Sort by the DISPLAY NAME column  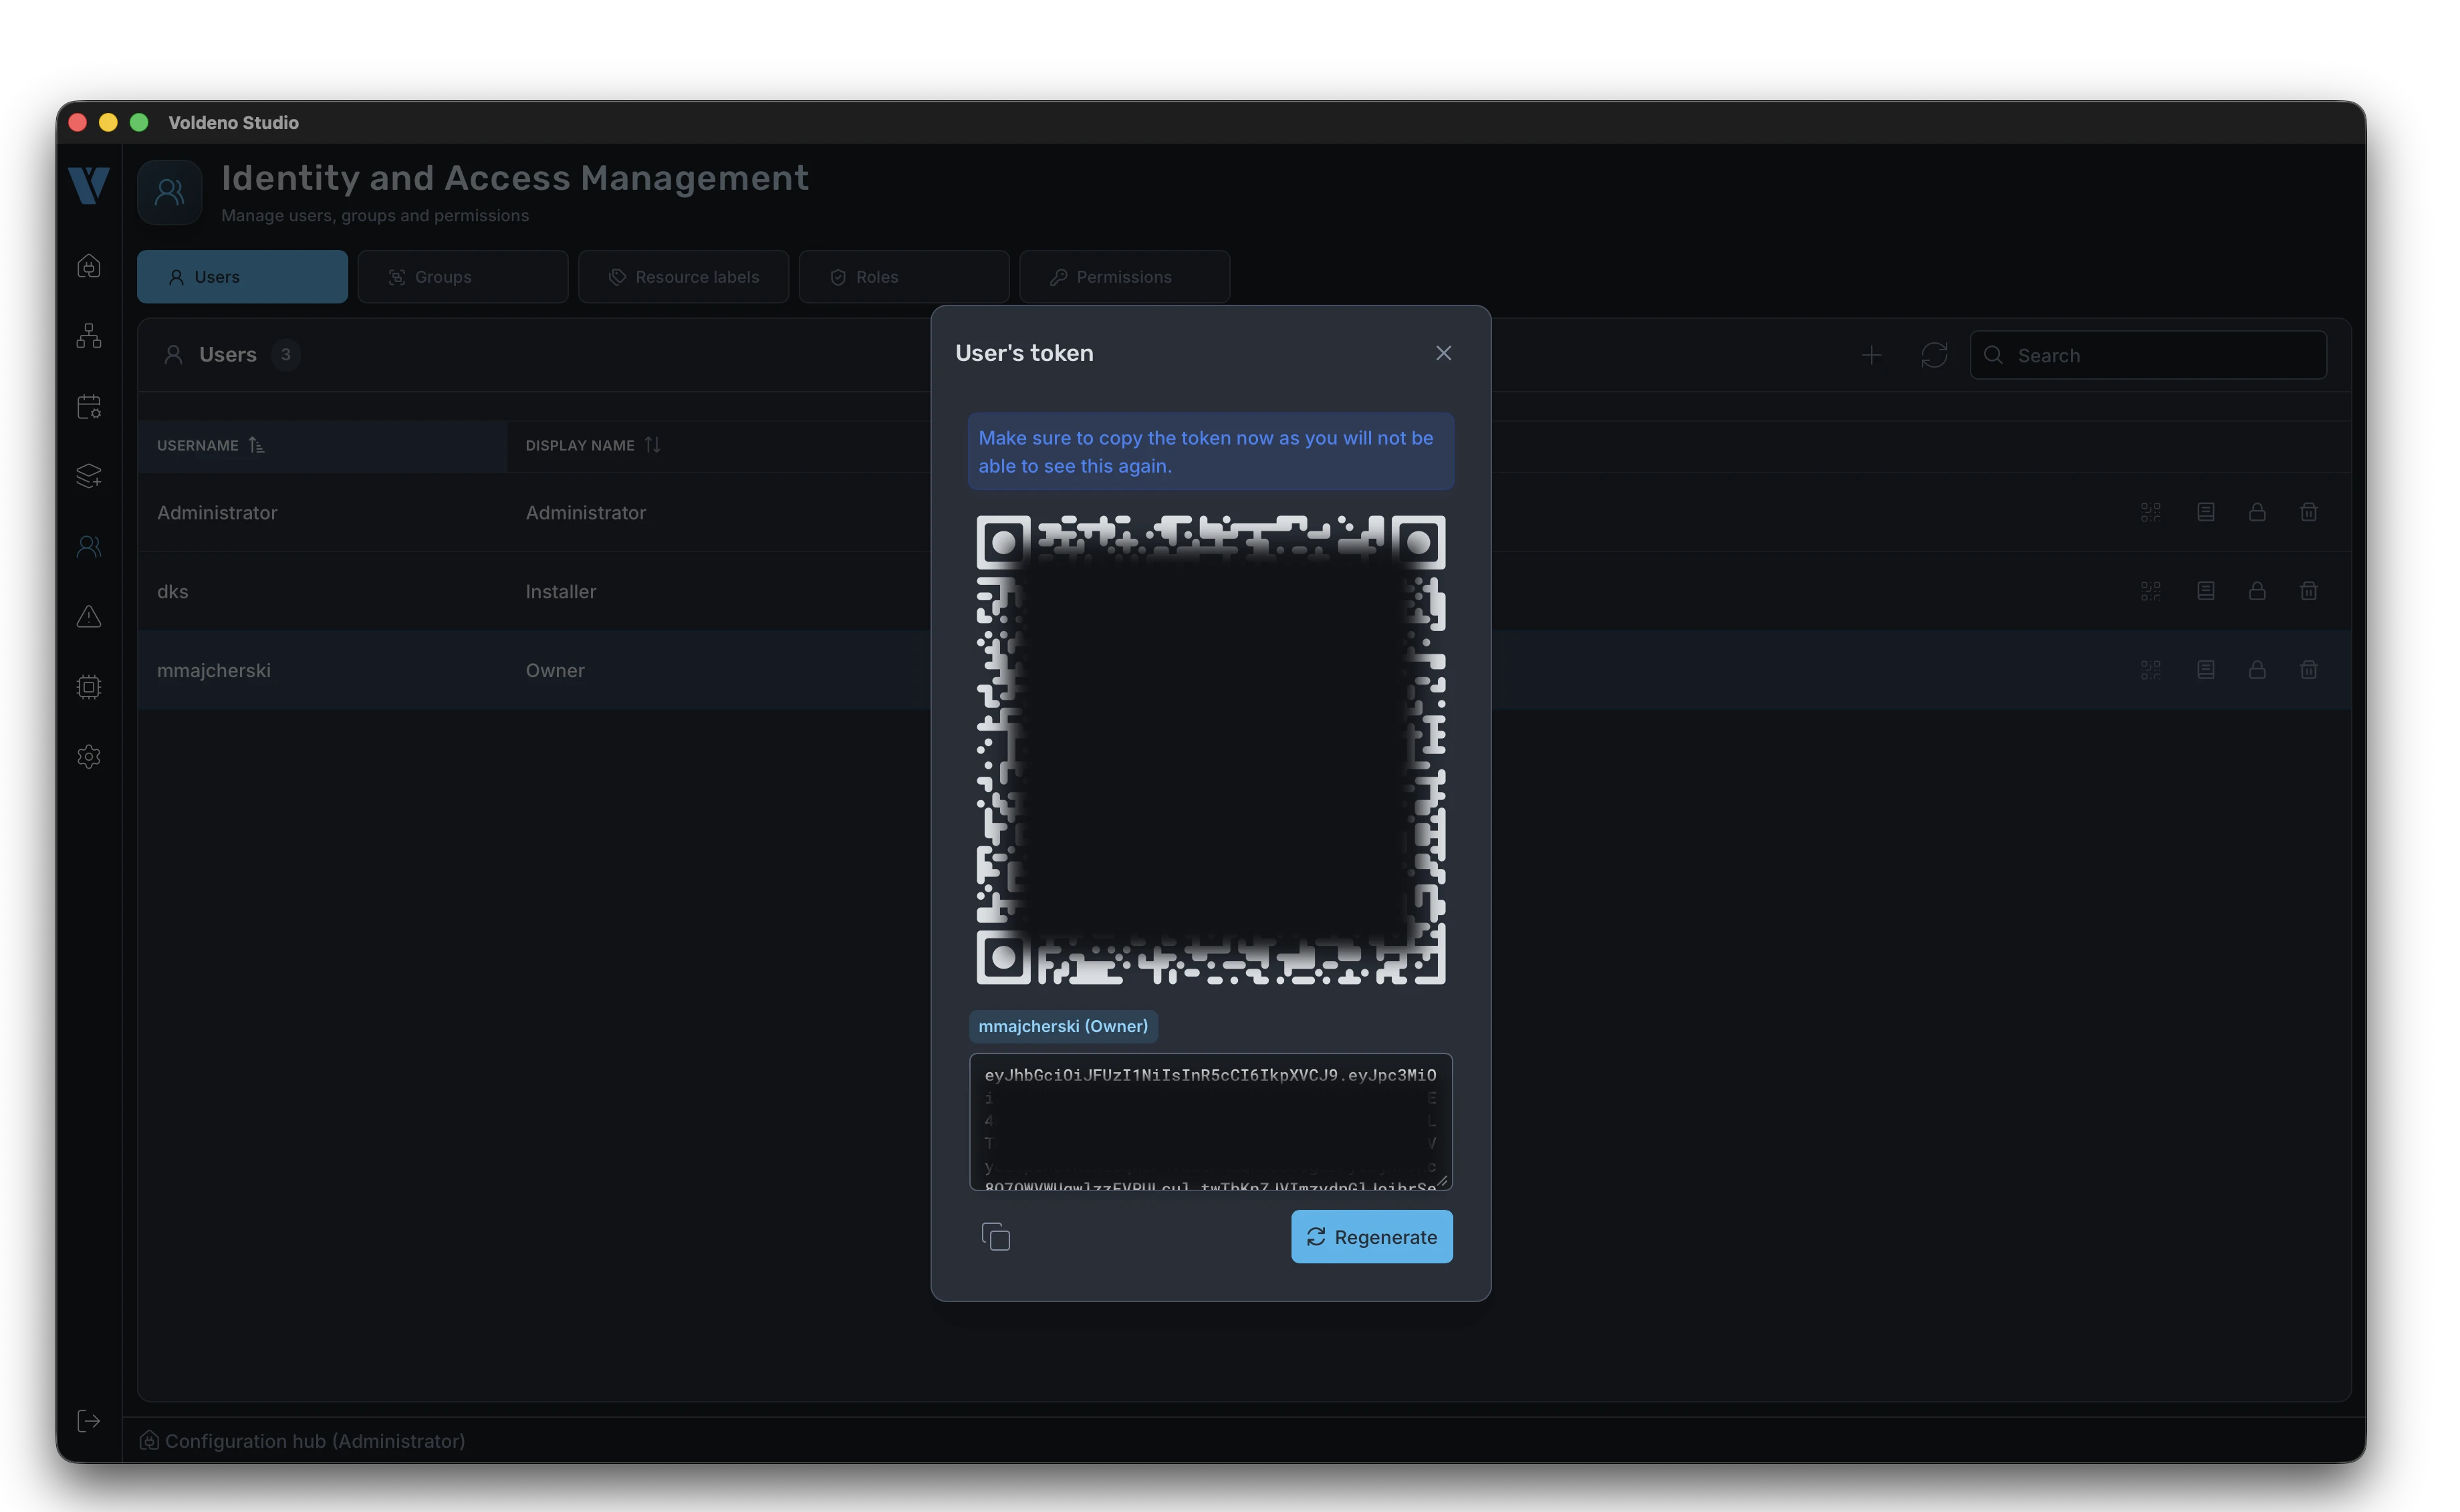click(593, 445)
